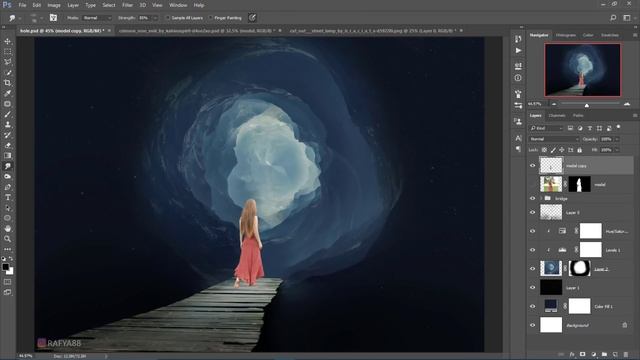Hide the Color Fill 1 layer
The image size is (640, 360).
[x=532, y=306]
